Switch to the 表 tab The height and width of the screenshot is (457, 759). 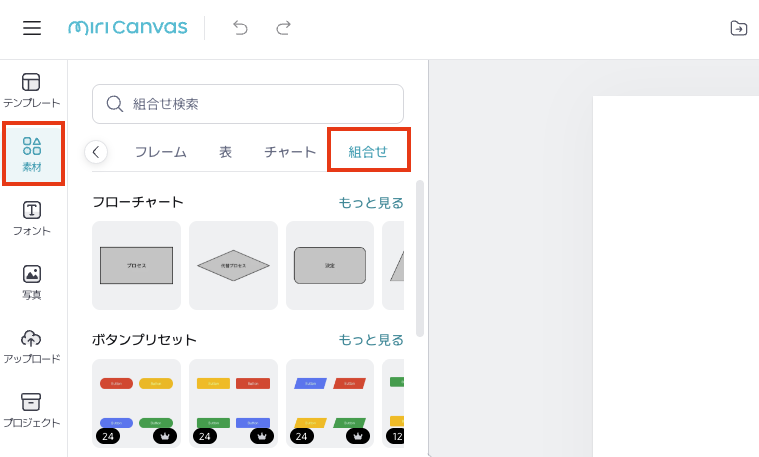click(x=225, y=152)
